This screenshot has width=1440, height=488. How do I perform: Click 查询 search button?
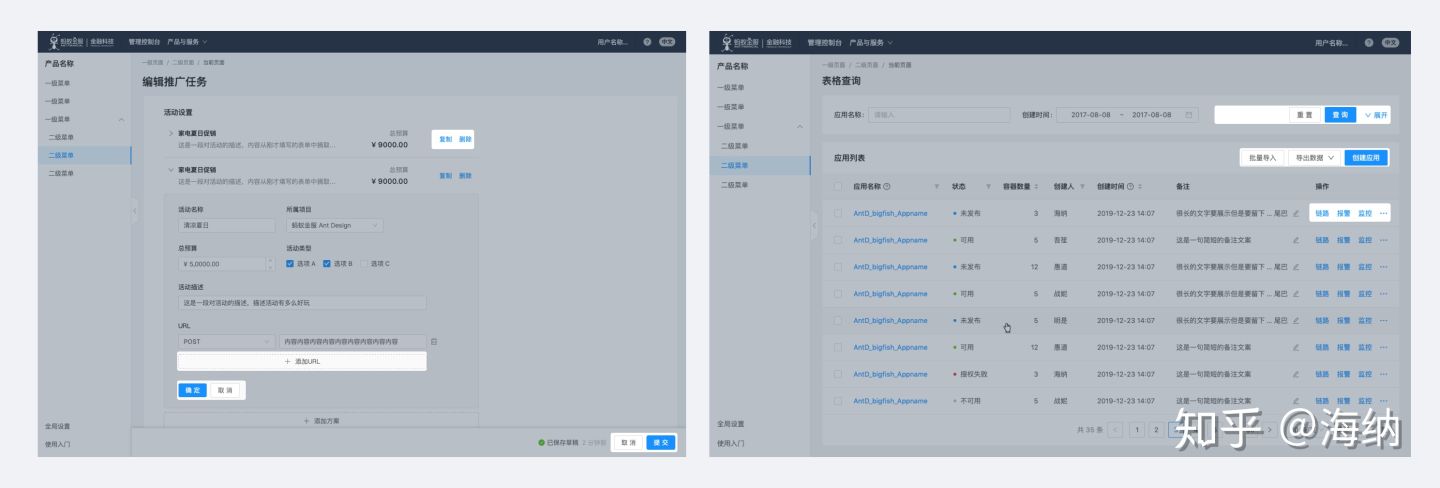coord(1340,115)
